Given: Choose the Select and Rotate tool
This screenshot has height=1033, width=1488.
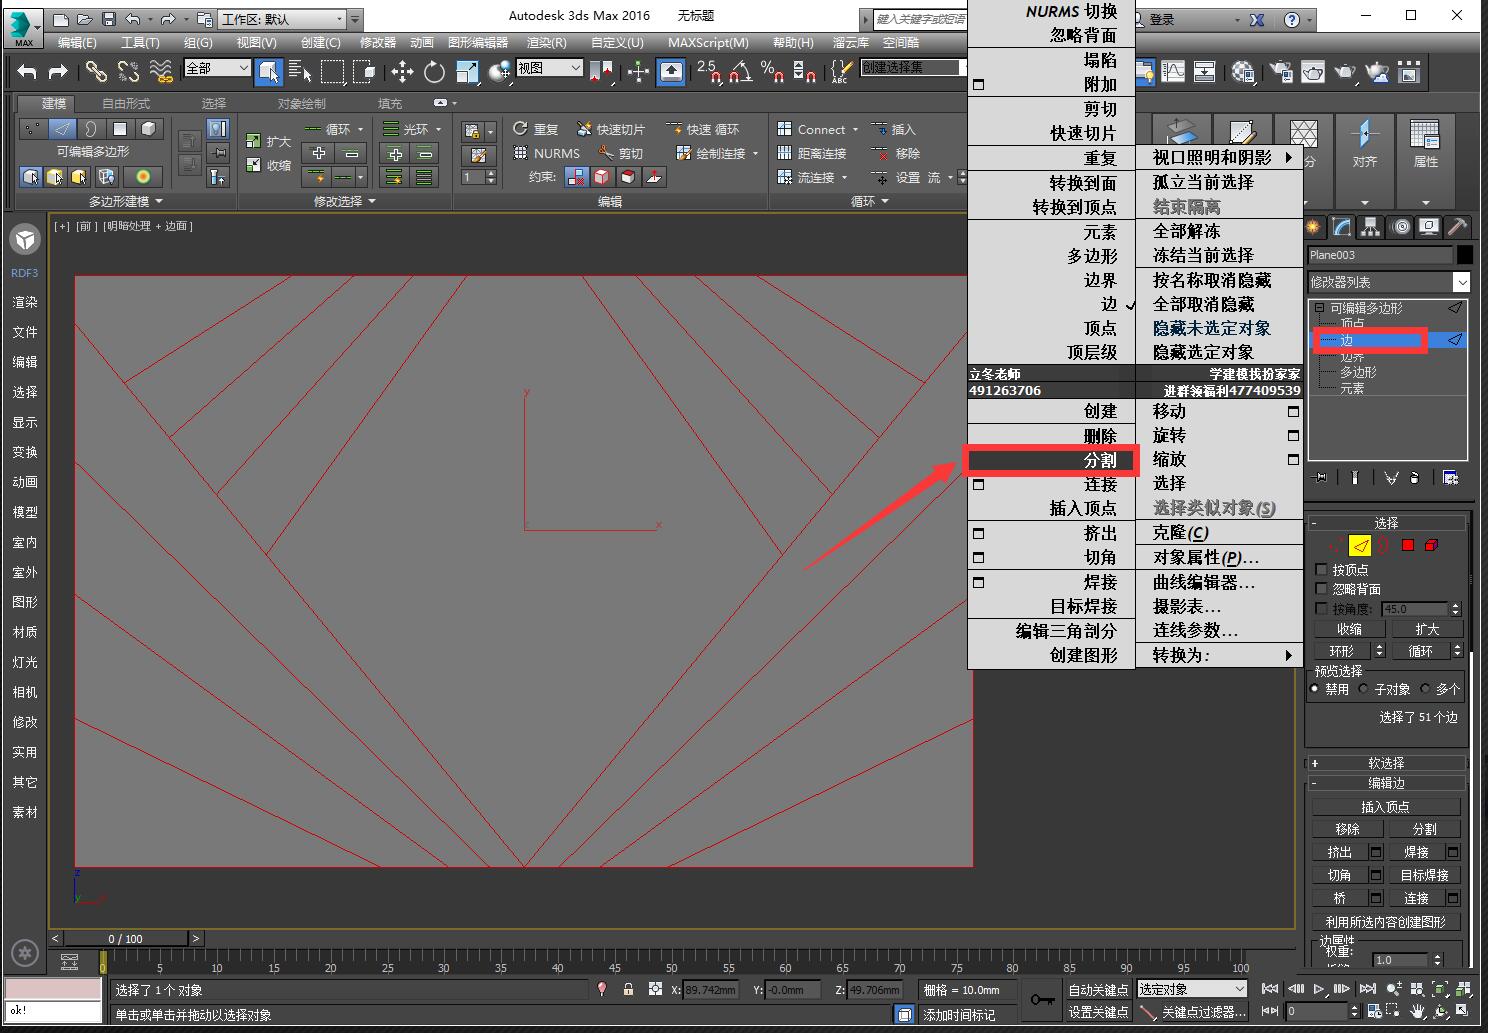Looking at the screenshot, I should pos(434,71).
